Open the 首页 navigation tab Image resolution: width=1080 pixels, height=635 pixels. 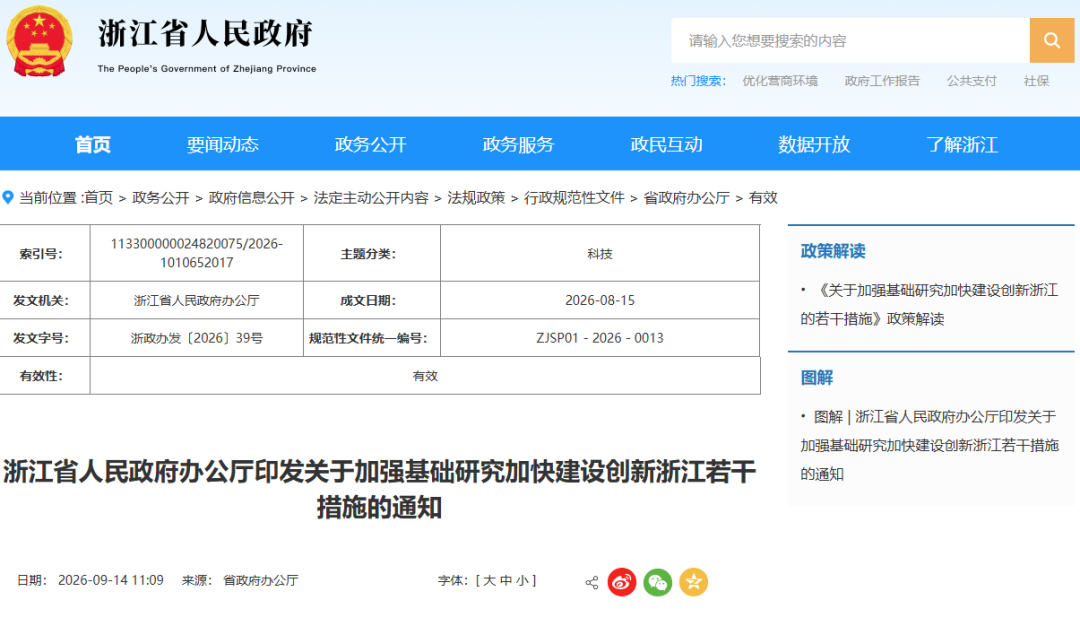point(92,145)
